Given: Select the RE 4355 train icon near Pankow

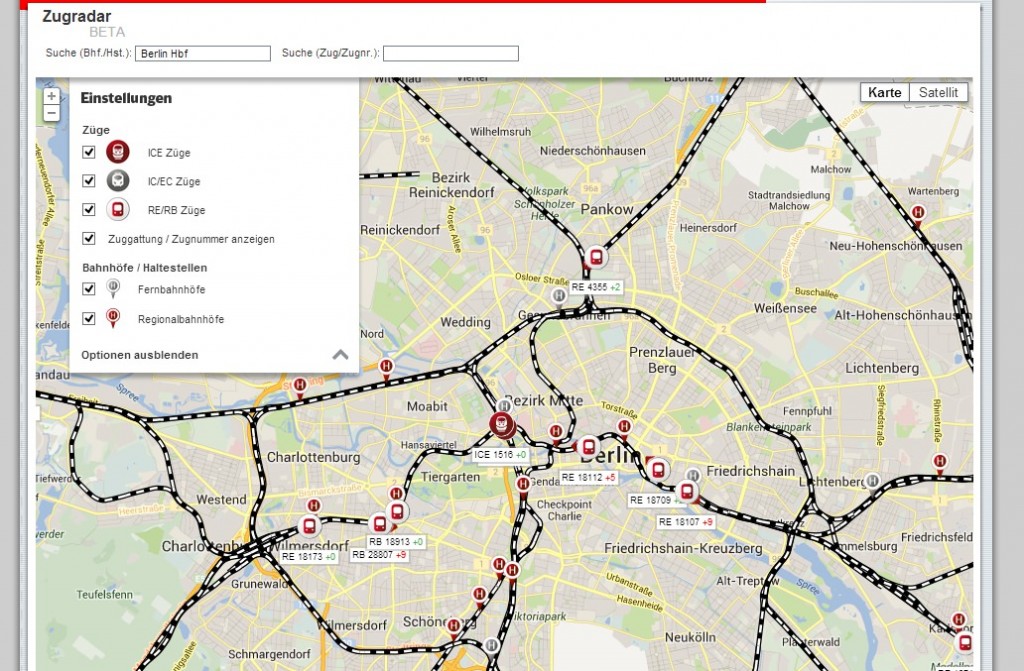Looking at the screenshot, I should [596, 257].
